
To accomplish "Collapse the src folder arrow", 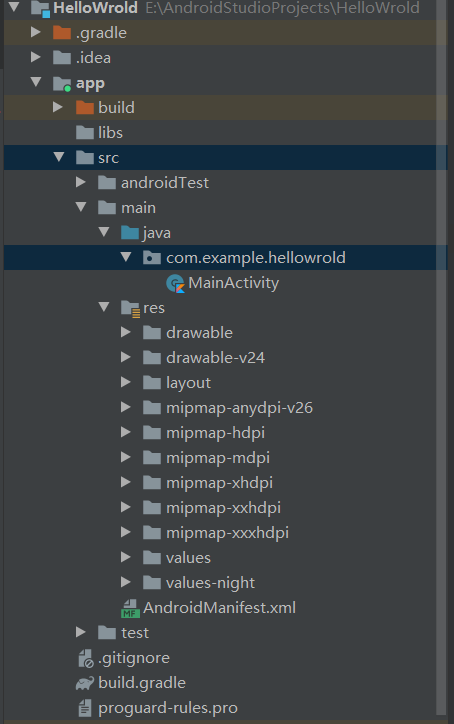I will [59, 157].
